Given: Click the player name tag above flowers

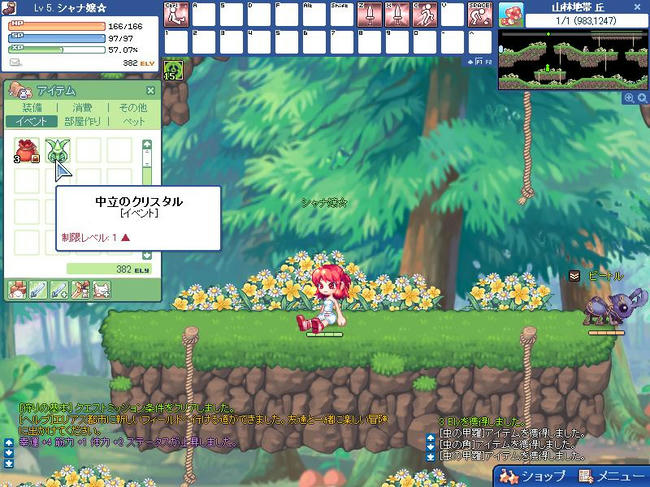Looking at the screenshot, I should (x=325, y=203).
